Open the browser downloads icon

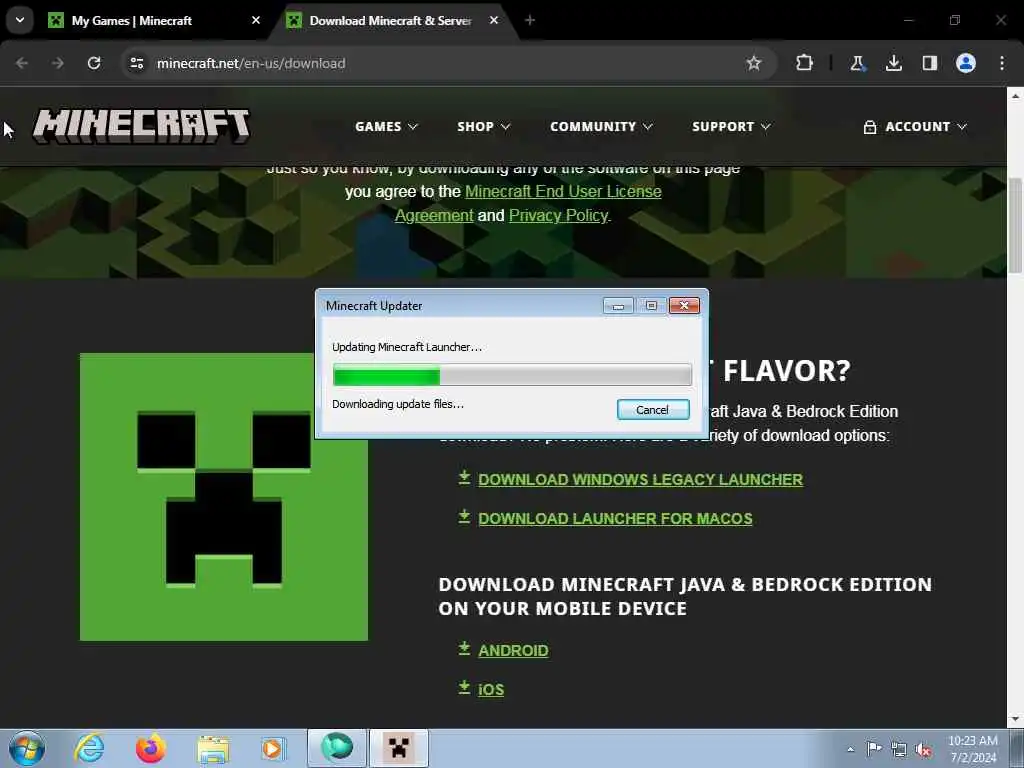coord(893,63)
